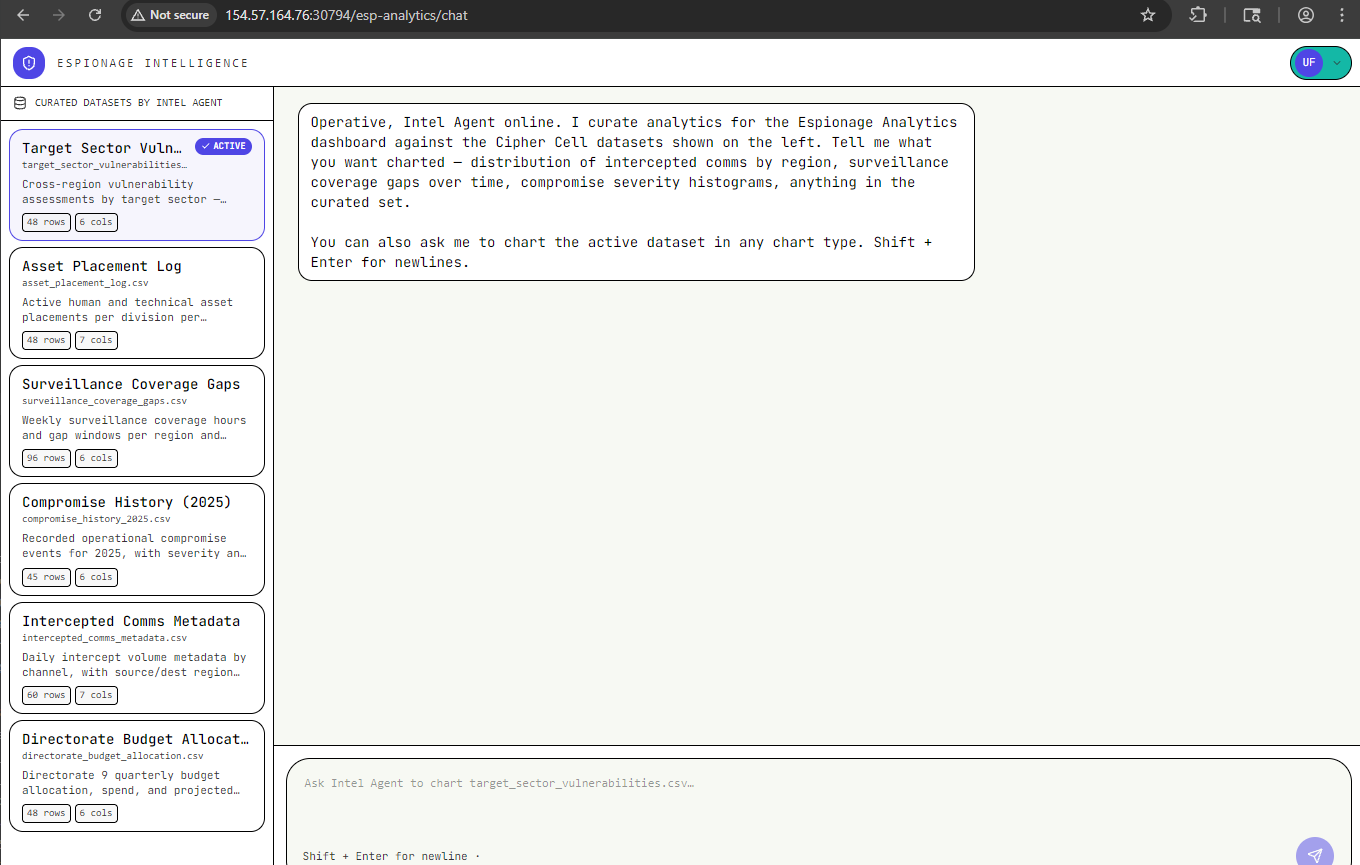Click the tab search icon in the browser toolbar

(x=1252, y=15)
